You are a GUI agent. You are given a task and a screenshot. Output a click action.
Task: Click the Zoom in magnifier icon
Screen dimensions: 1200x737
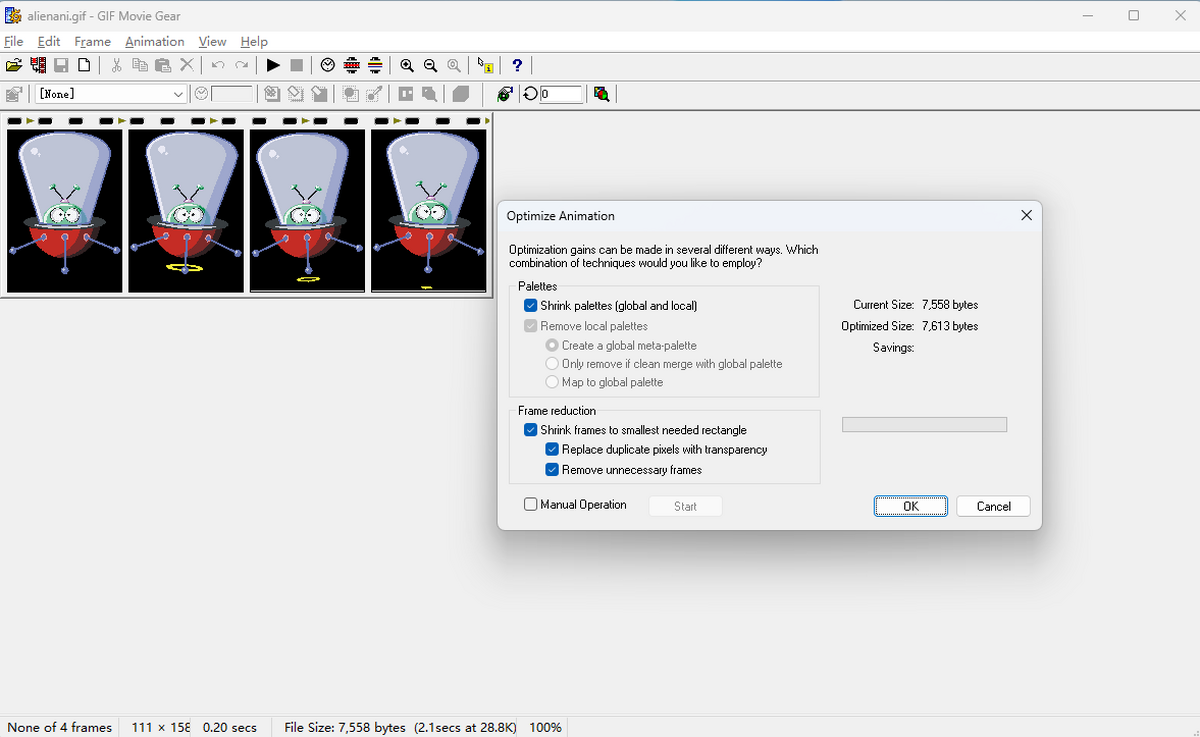[407, 65]
